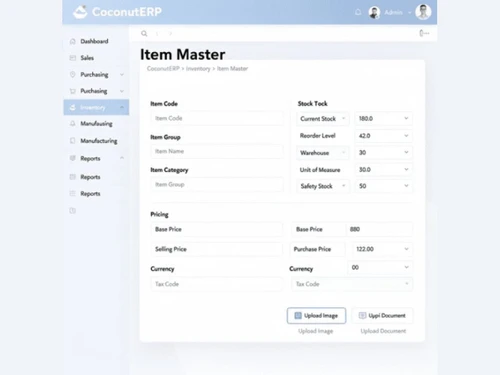
Task: Open Manufacturing in the sidebar
Action: coord(99,141)
